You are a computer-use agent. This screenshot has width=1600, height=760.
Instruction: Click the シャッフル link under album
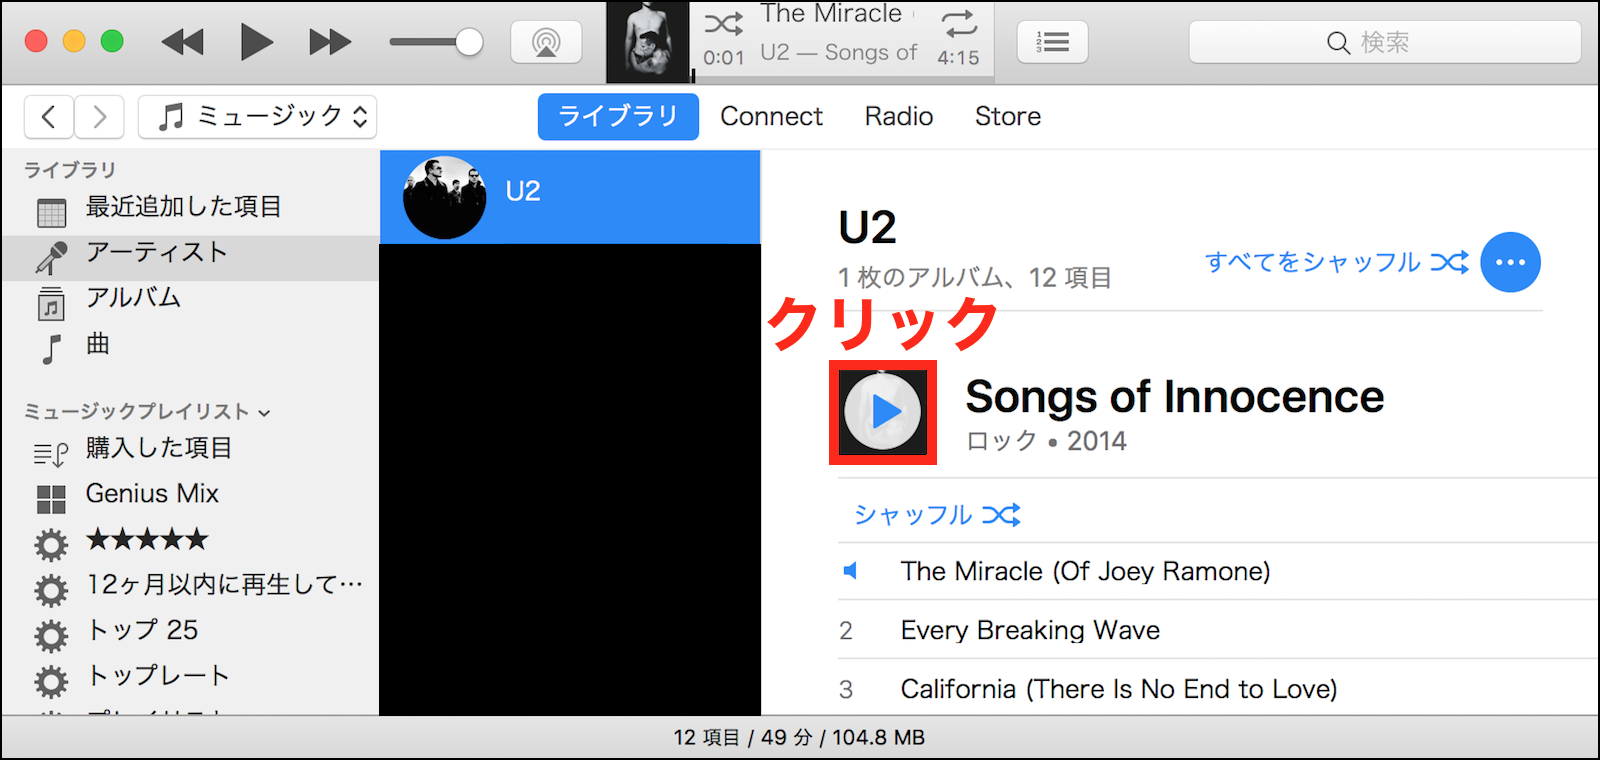pos(937,515)
